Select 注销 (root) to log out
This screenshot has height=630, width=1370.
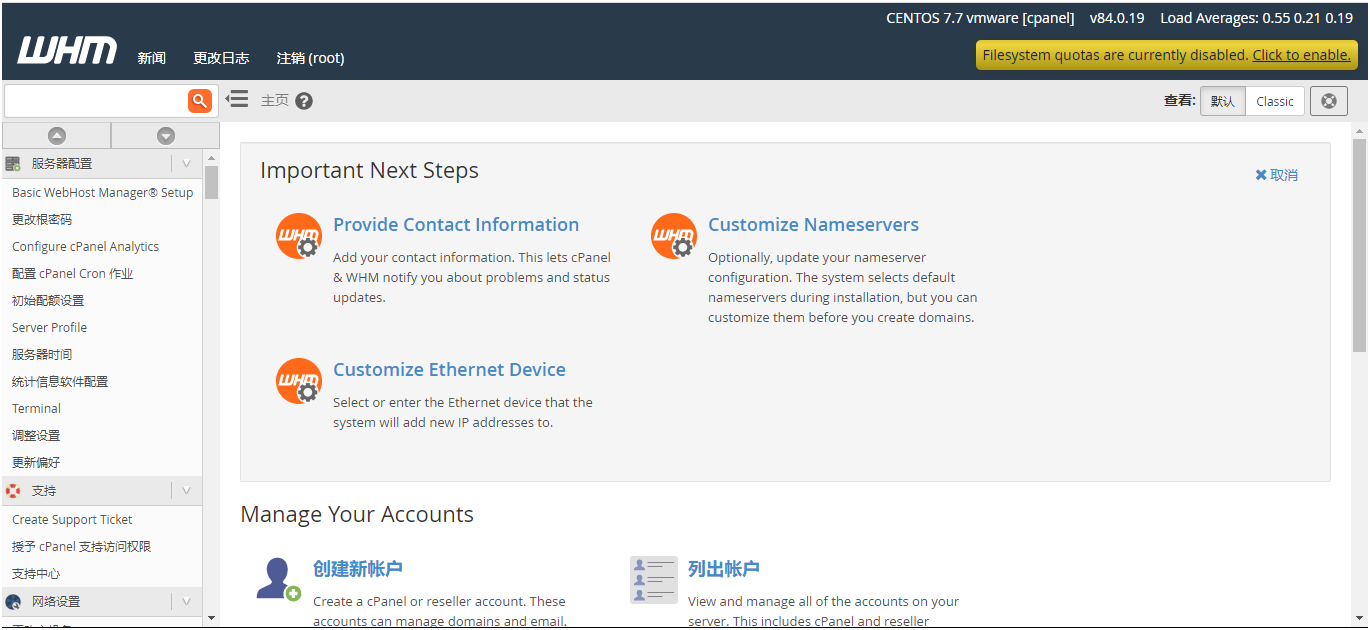(311, 58)
